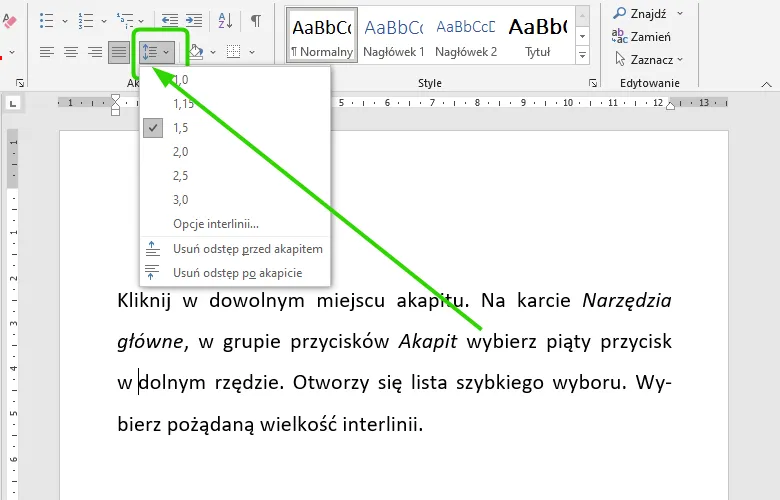Click Usuń odstęp przed akapitem

click(247, 249)
